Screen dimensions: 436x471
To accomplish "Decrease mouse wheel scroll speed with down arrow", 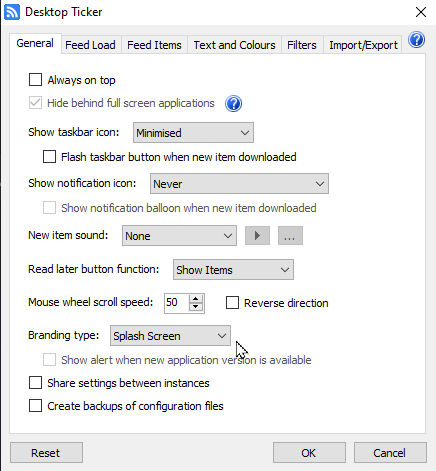I will point(196,307).
